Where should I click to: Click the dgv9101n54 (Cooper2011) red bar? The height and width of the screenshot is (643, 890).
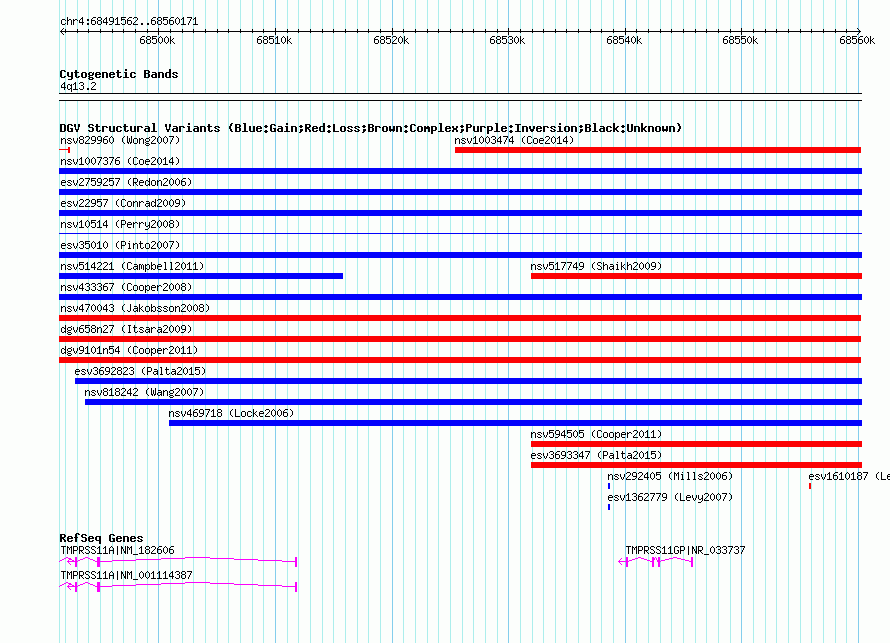tap(460, 360)
